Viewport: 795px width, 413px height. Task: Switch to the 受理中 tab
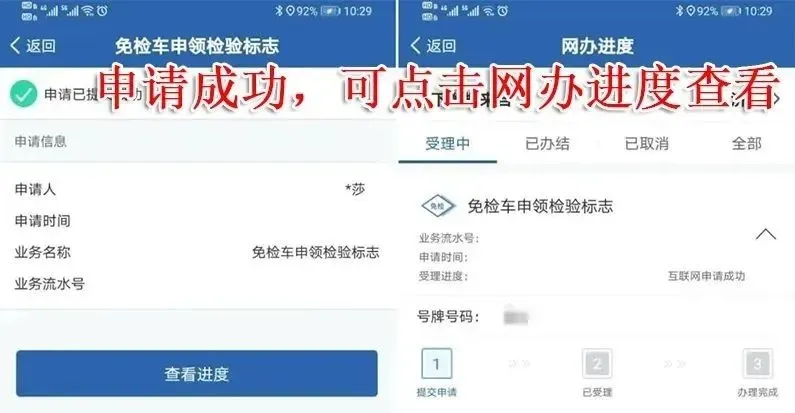coord(447,144)
